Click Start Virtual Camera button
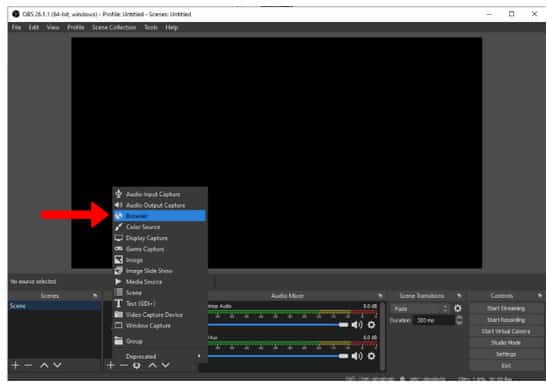This screenshot has height=387, width=547. pyautogui.click(x=505, y=332)
